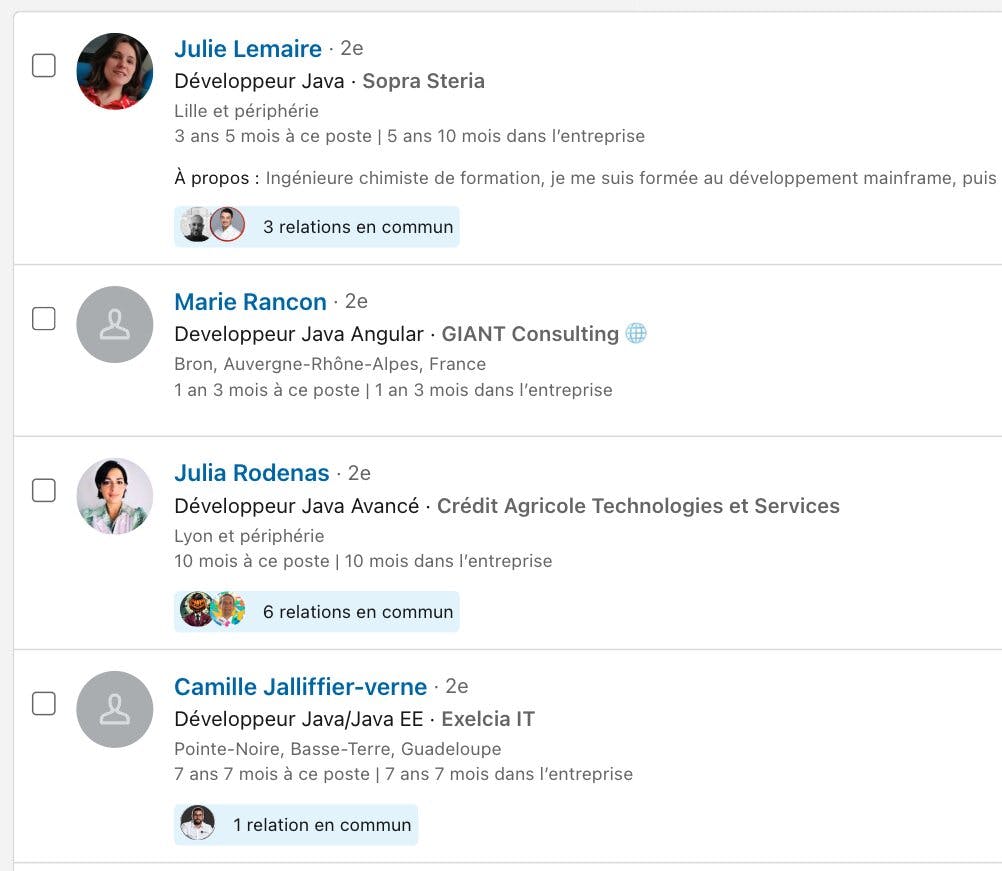This screenshot has height=871, width=1002.
Task: Tick the checkbox beside Marie Rancon
Action: click(44, 319)
